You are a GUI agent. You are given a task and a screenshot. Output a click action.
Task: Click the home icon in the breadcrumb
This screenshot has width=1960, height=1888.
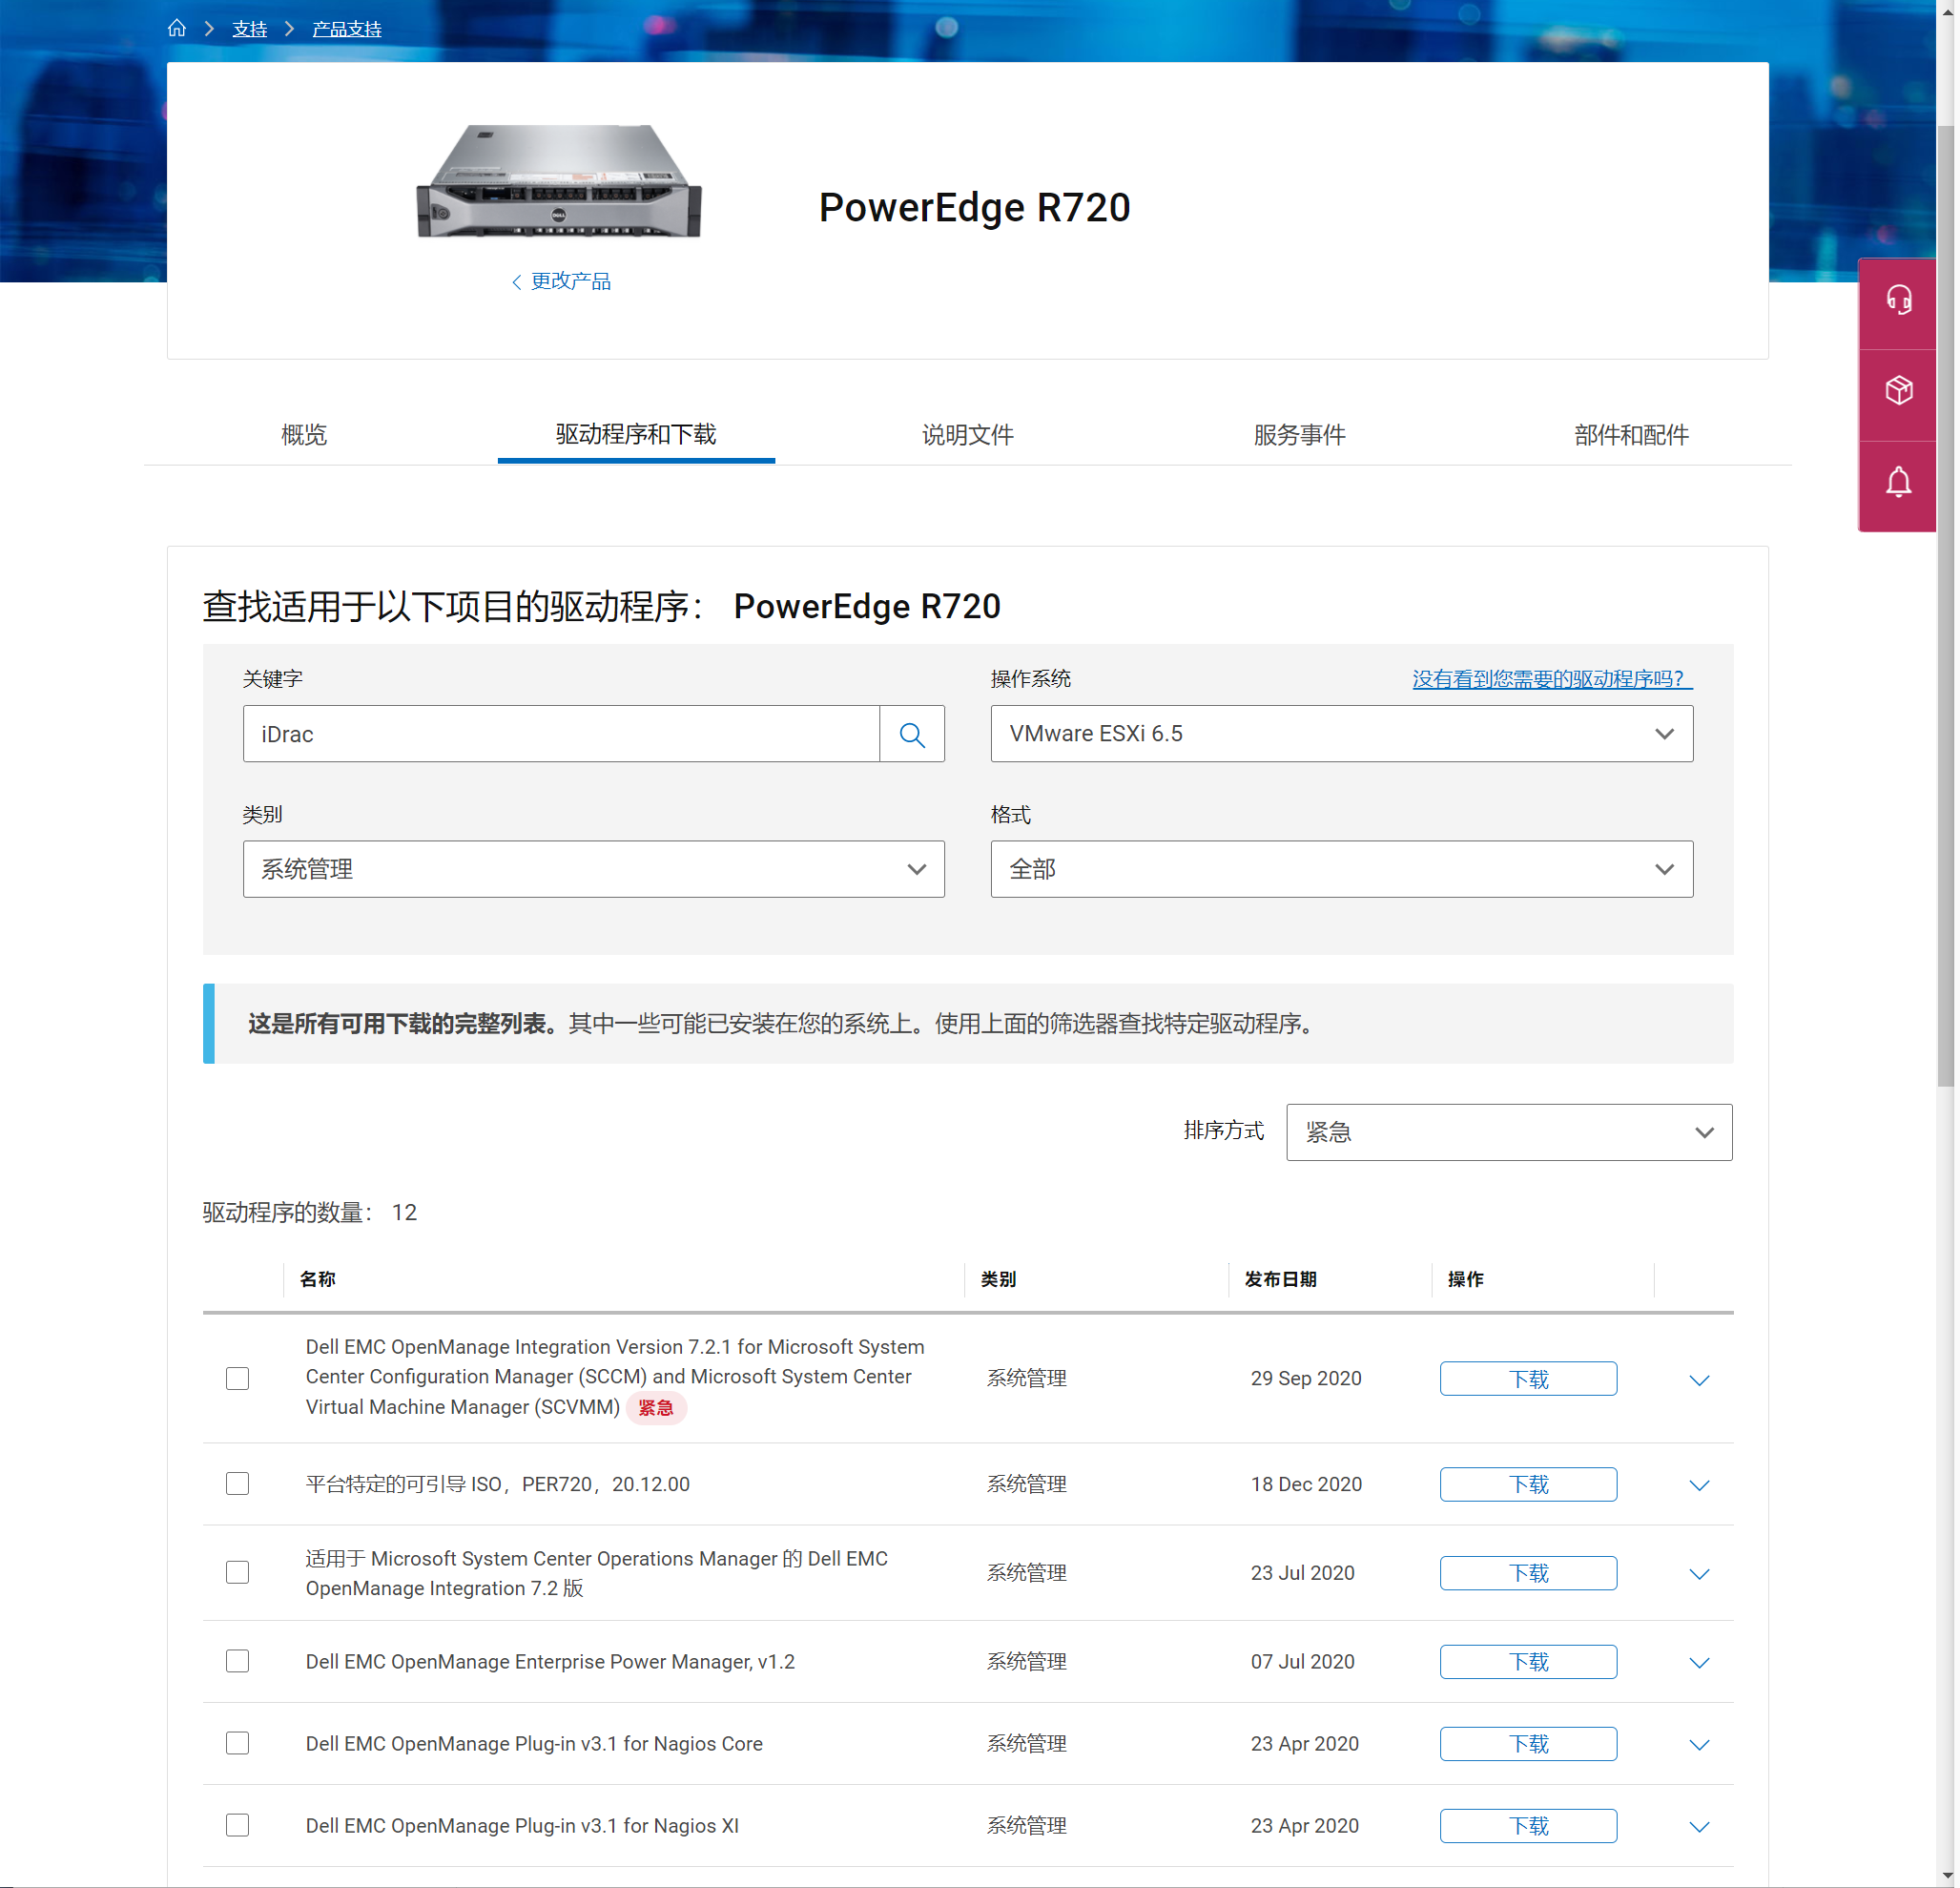click(177, 28)
